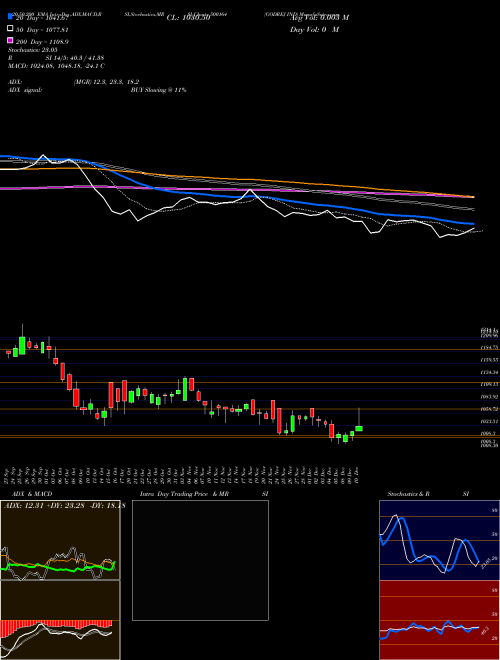This screenshot has width=500, height=660.
Task: Select the '200 Day = 1108.9' label
Action: (42, 42)
